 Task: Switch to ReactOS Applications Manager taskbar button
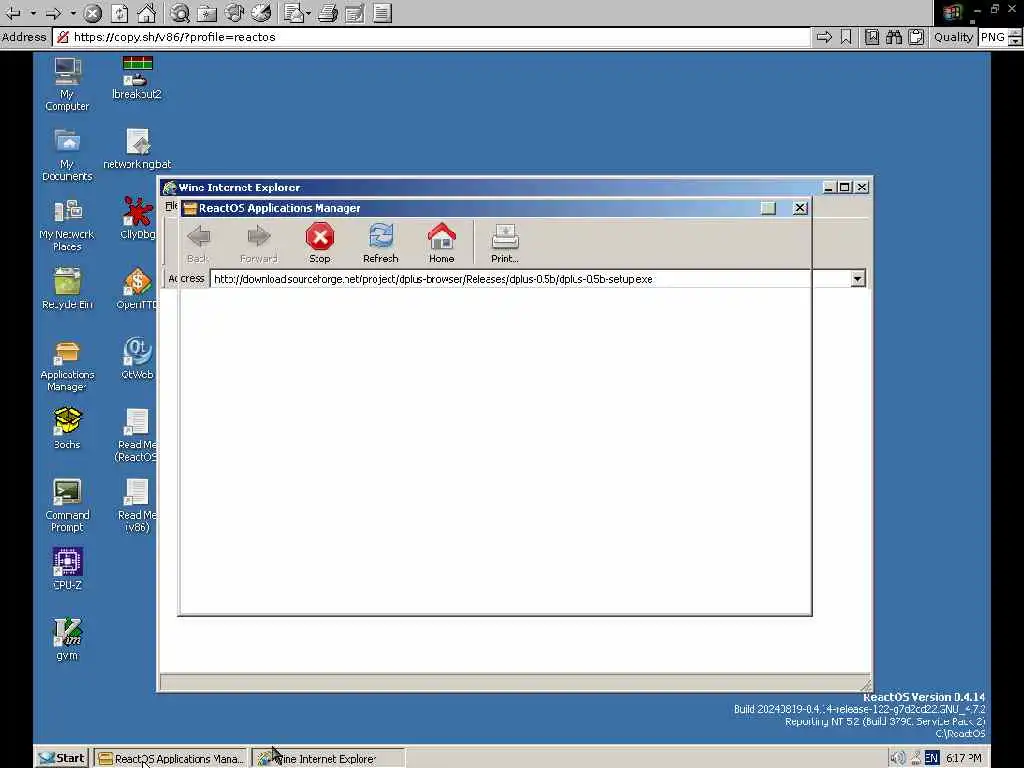pyautogui.click(x=171, y=758)
